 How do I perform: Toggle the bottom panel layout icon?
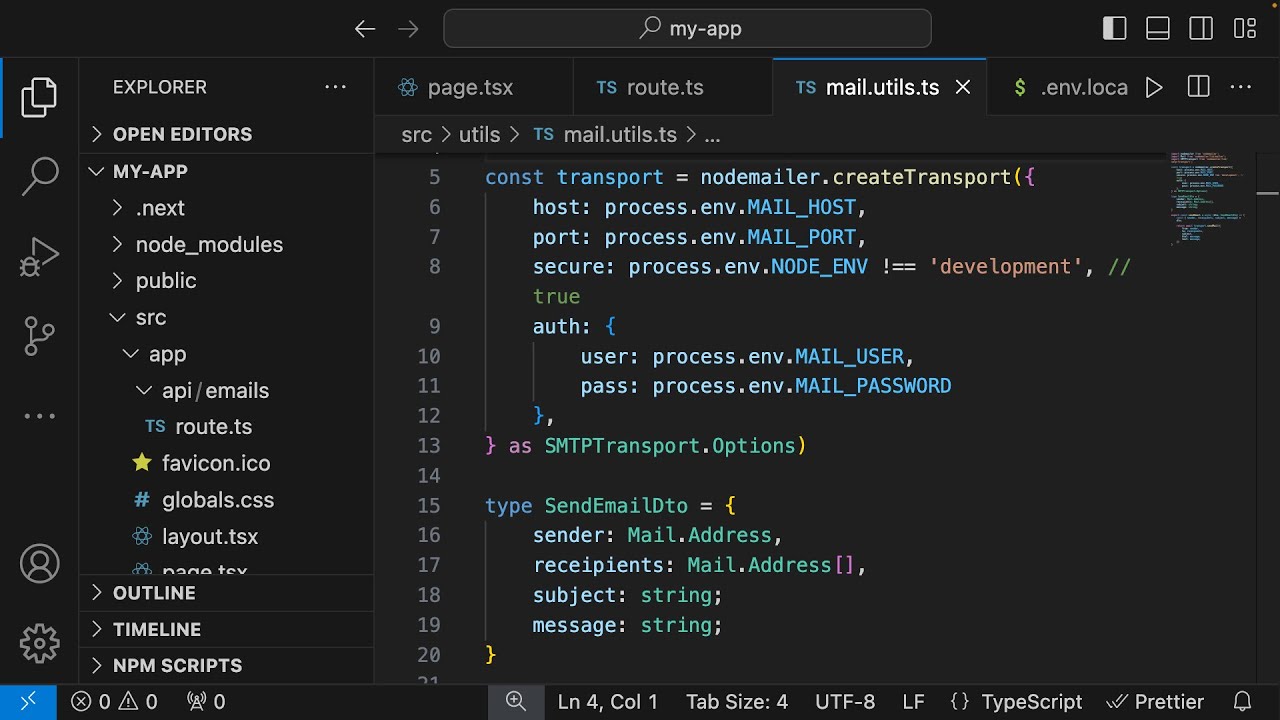pos(1158,29)
